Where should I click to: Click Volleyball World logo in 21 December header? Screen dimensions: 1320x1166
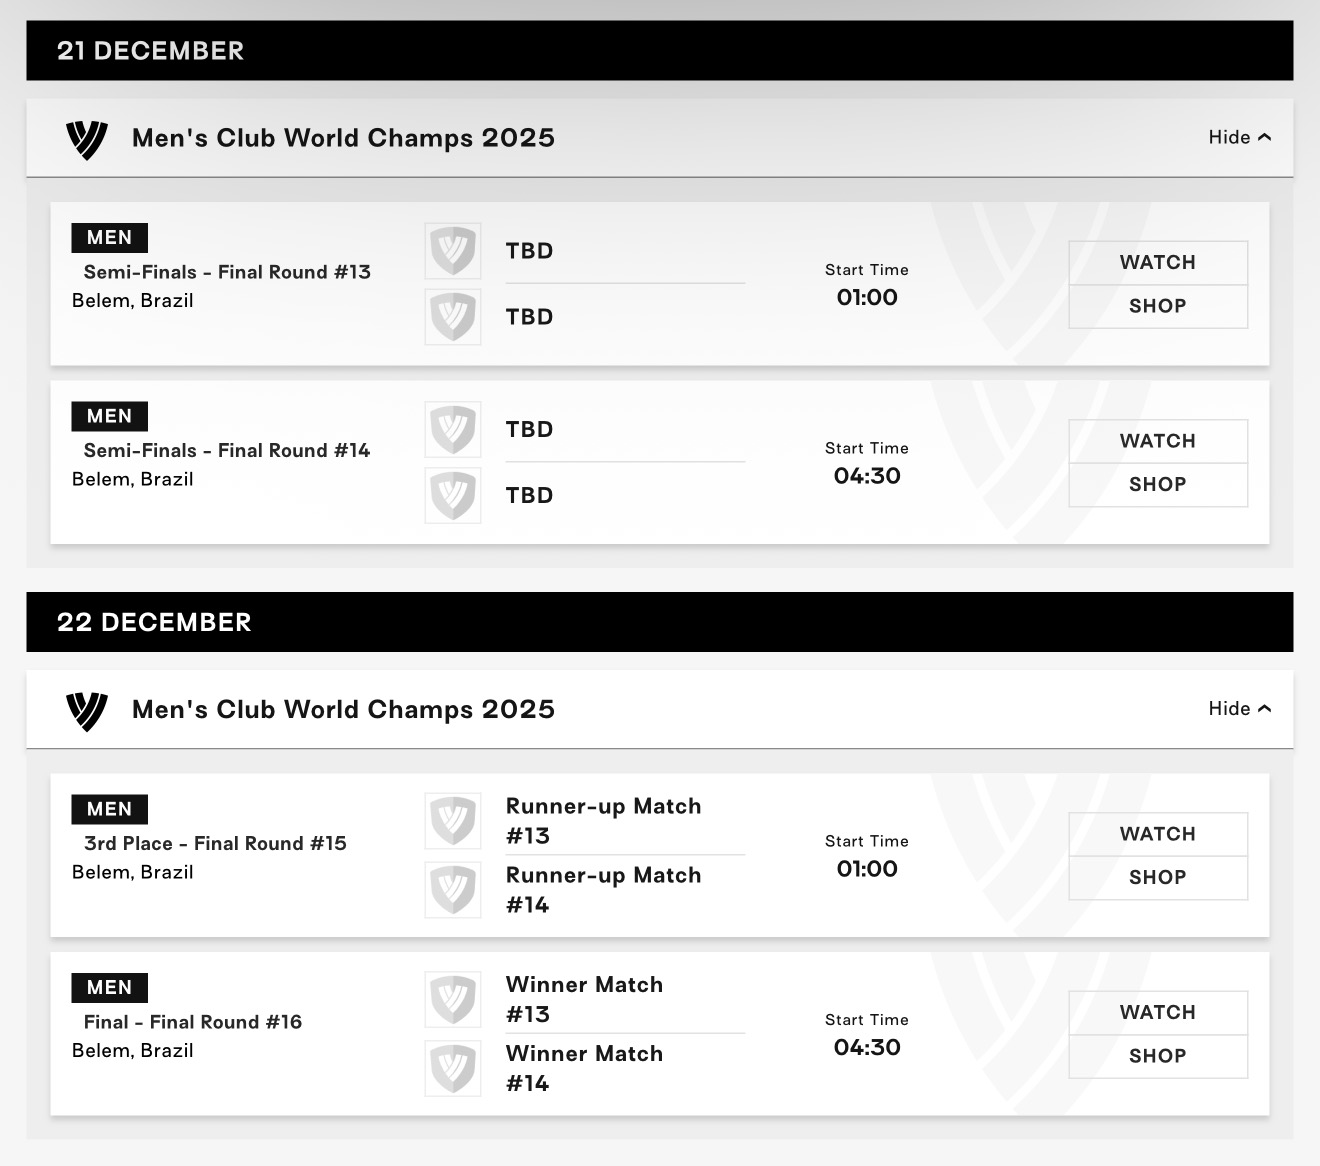coord(87,139)
